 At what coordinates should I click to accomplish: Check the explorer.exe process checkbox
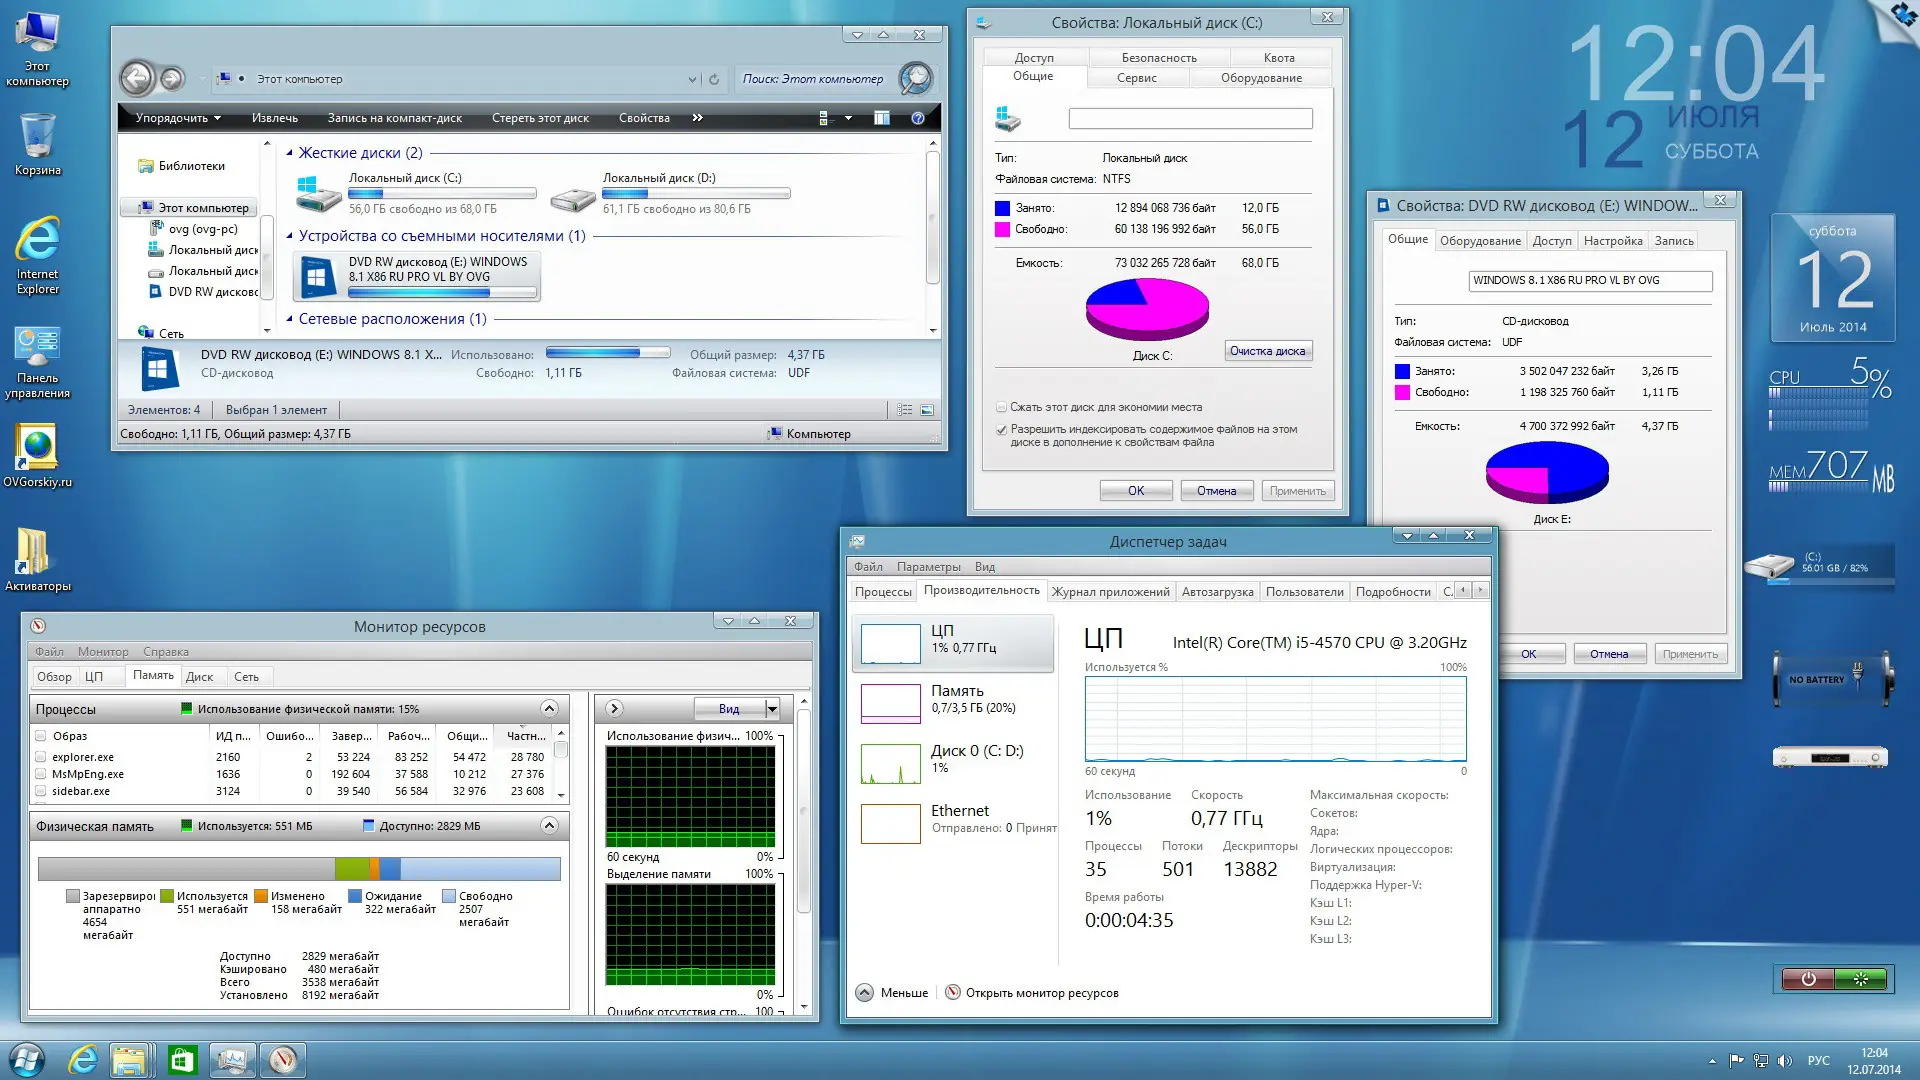[x=41, y=757]
